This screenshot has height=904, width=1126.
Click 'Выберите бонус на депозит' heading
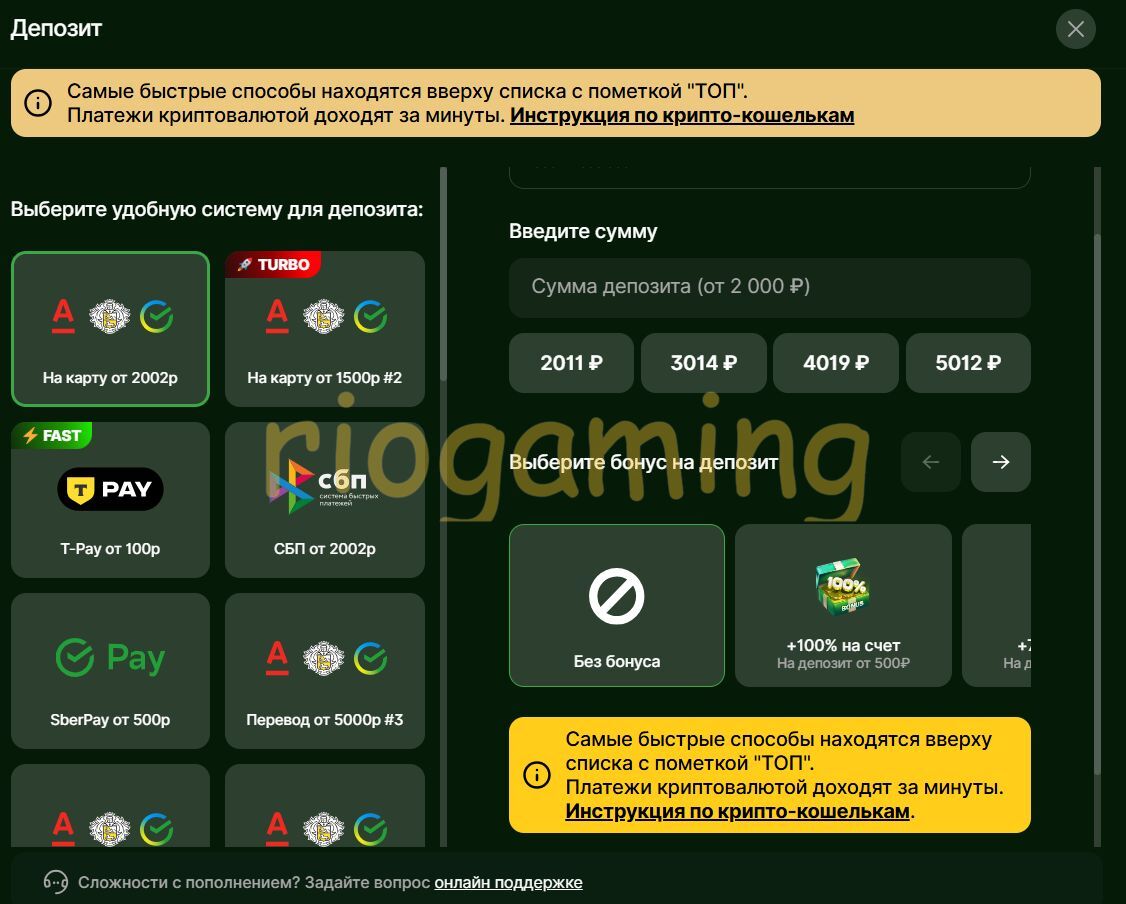pyautogui.click(x=643, y=462)
